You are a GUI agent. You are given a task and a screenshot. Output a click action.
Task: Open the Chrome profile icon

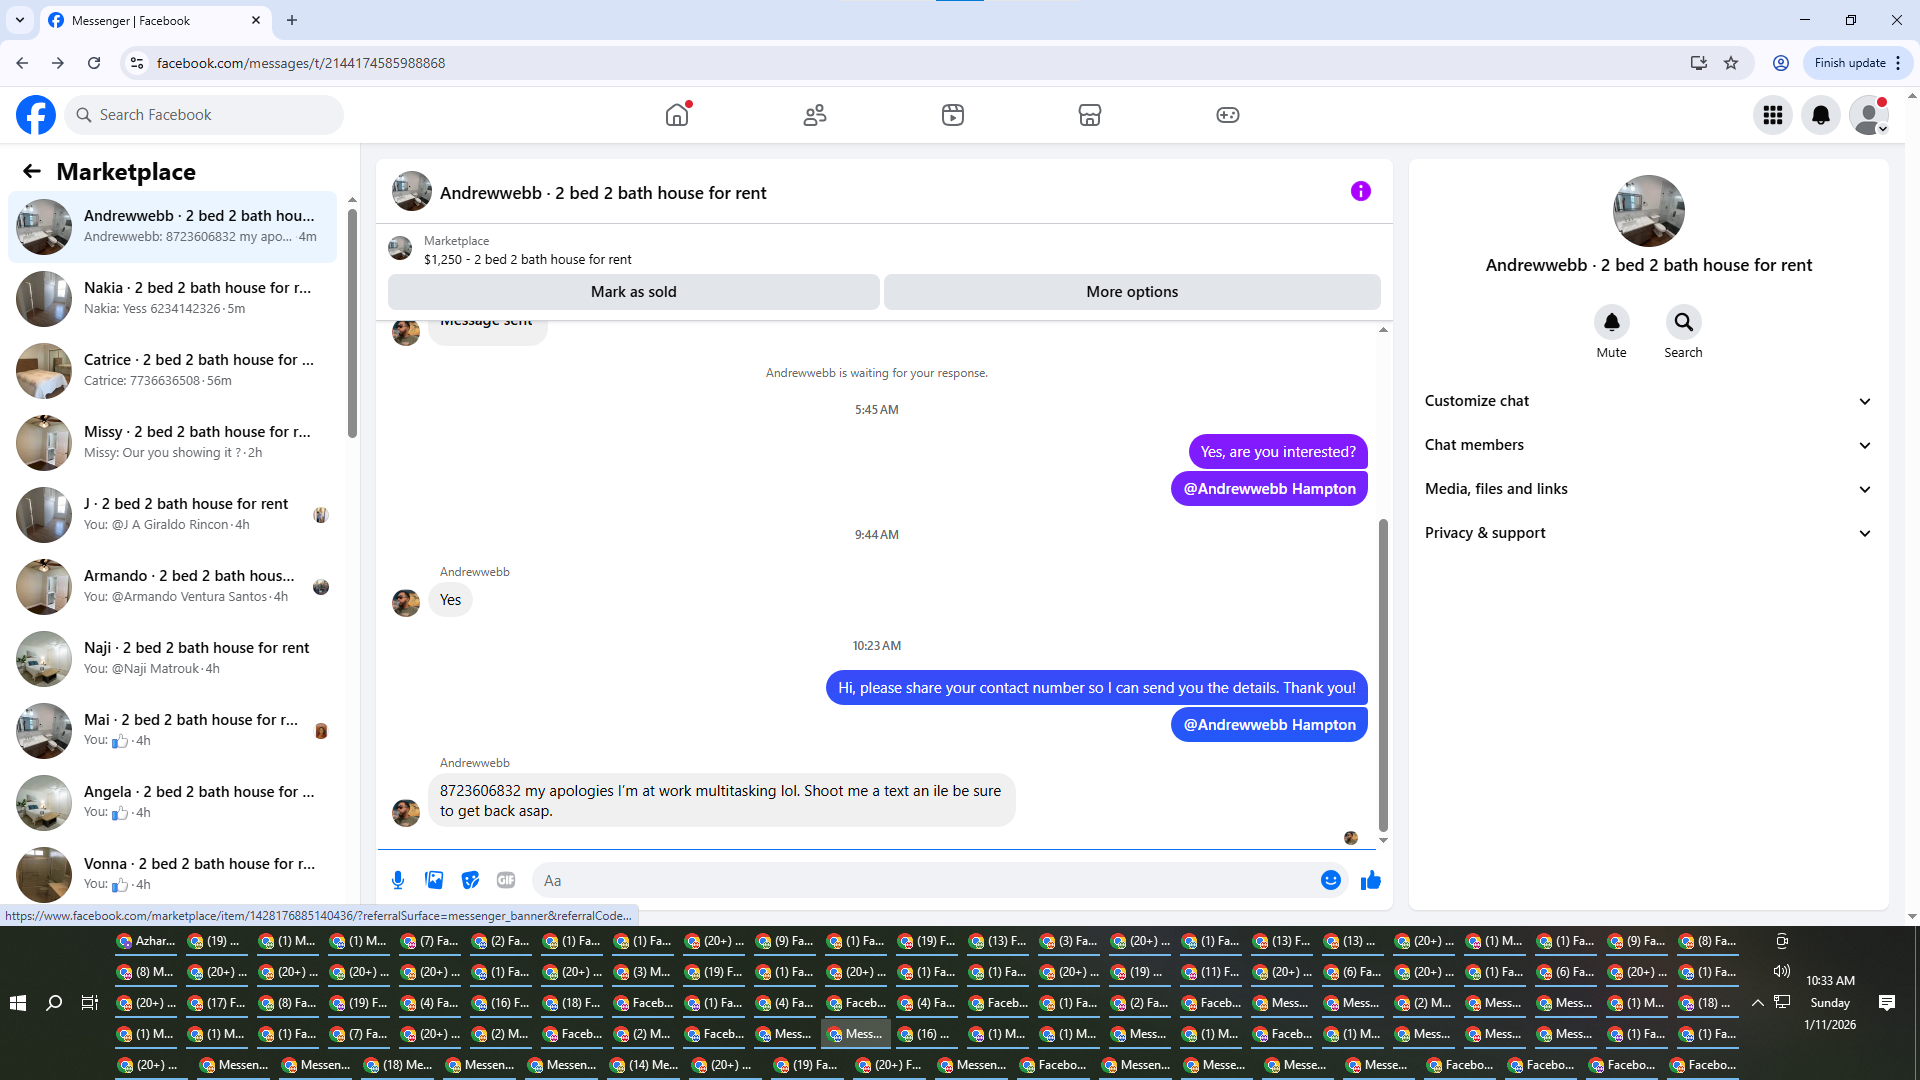pyautogui.click(x=1781, y=63)
